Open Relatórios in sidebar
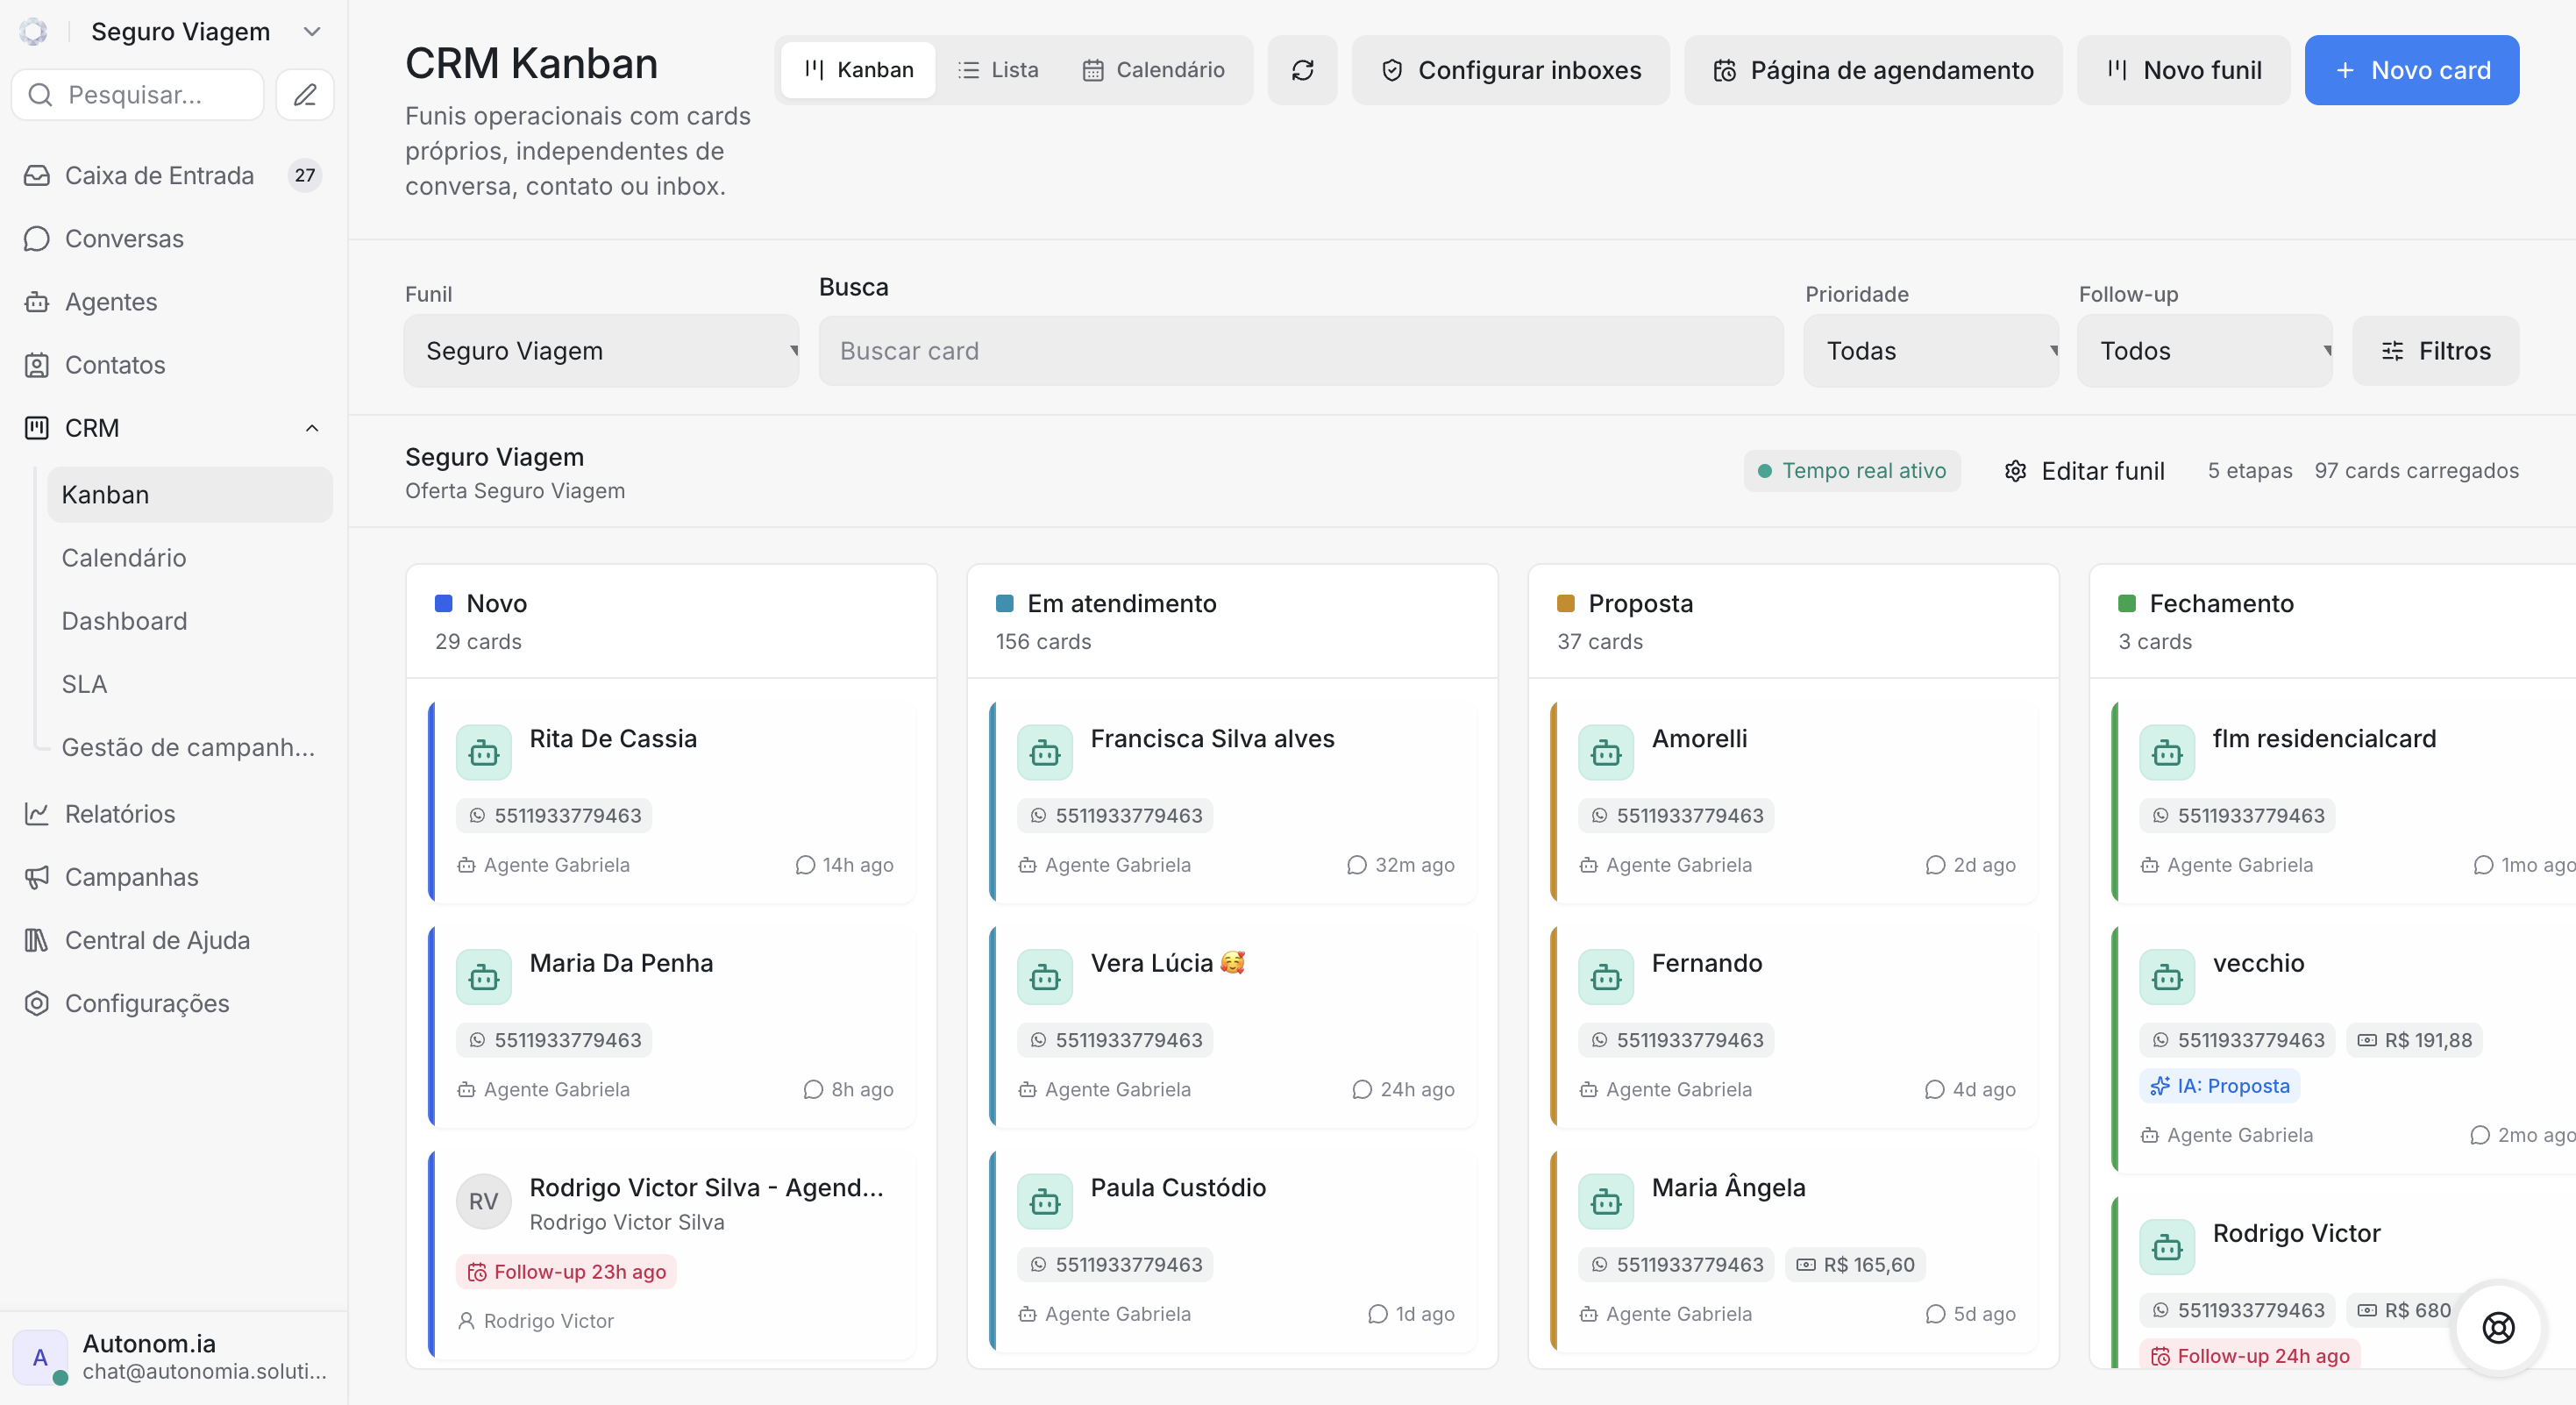The image size is (2576, 1405). (x=173, y=814)
